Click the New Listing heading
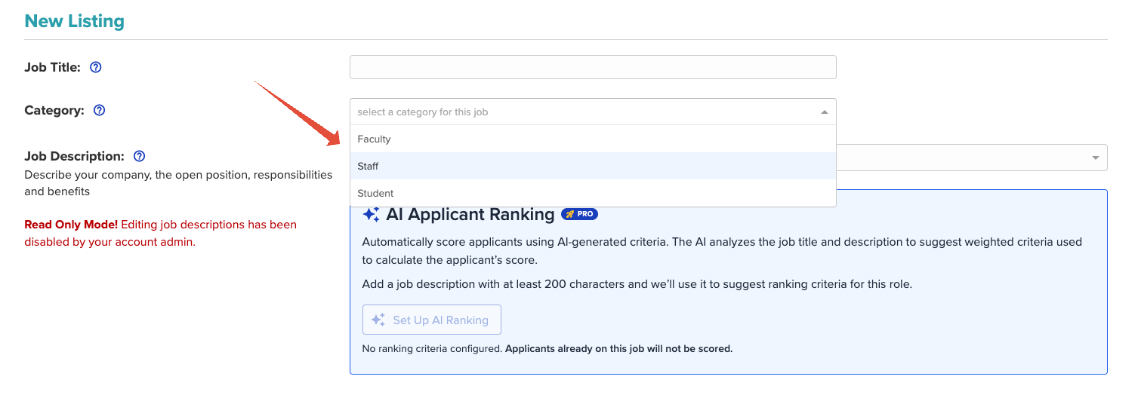Image resolution: width=1135 pixels, height=404 pixels. tap(75, 21)
